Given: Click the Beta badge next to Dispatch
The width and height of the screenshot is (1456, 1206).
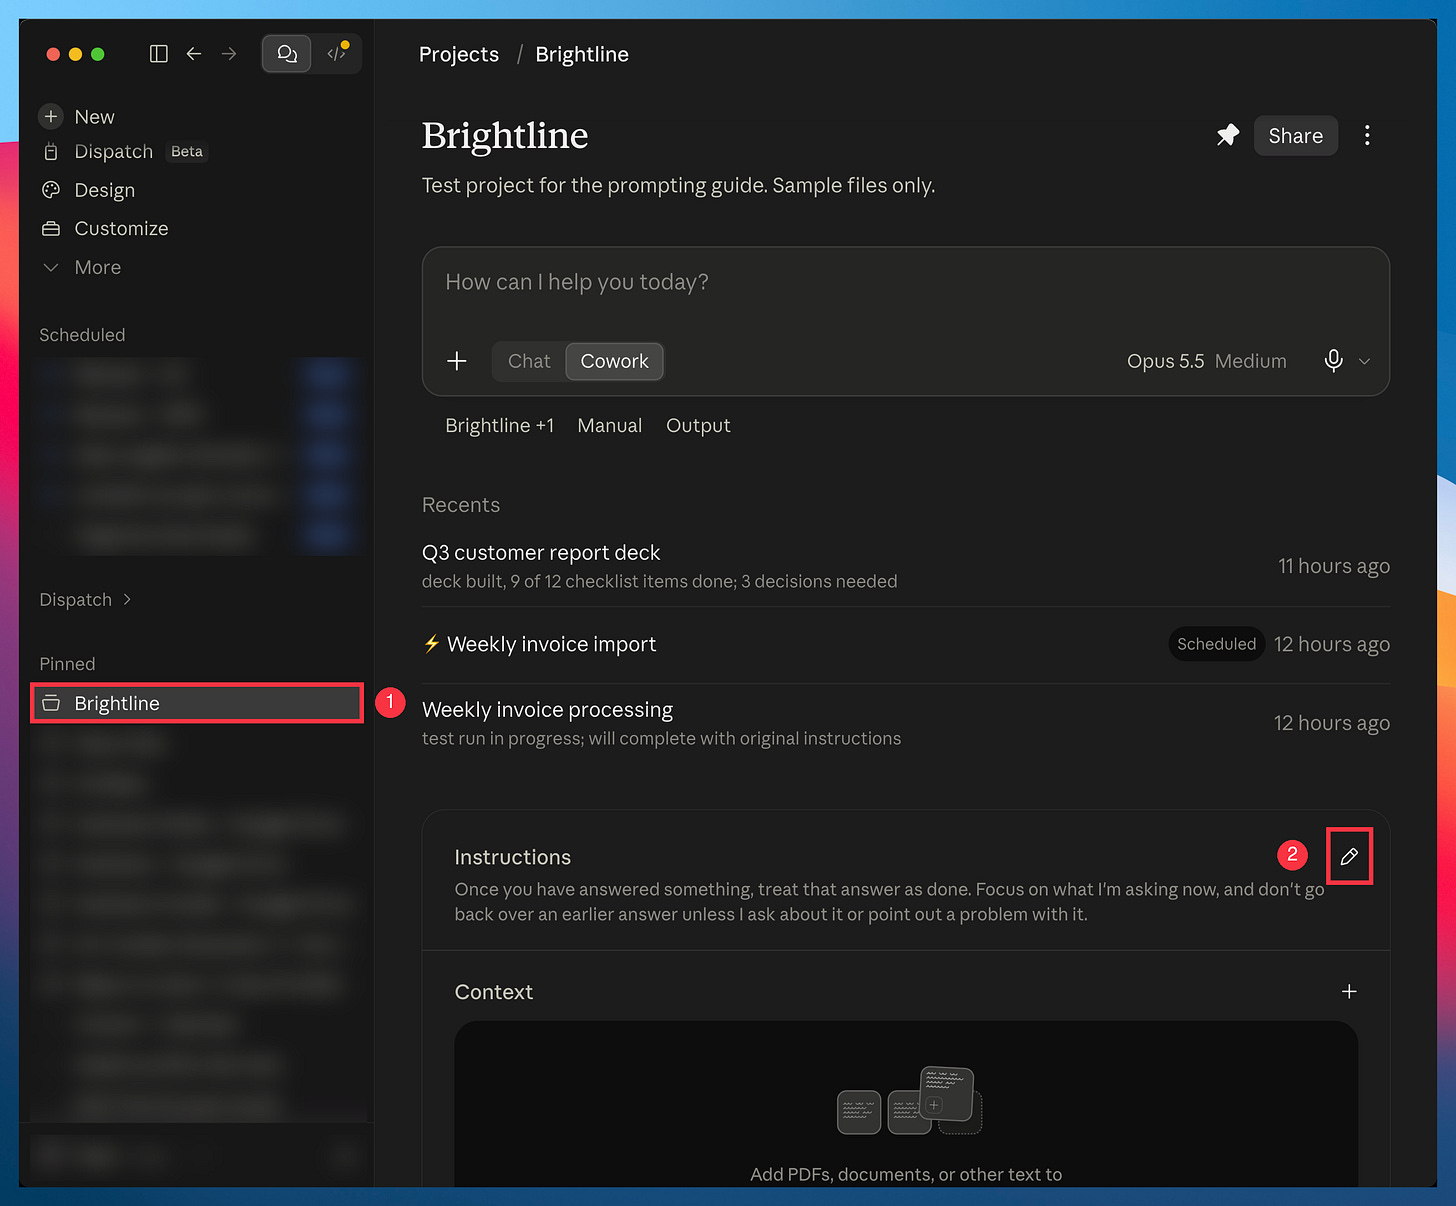Looking at the screenshot, I should click(187, 152).
